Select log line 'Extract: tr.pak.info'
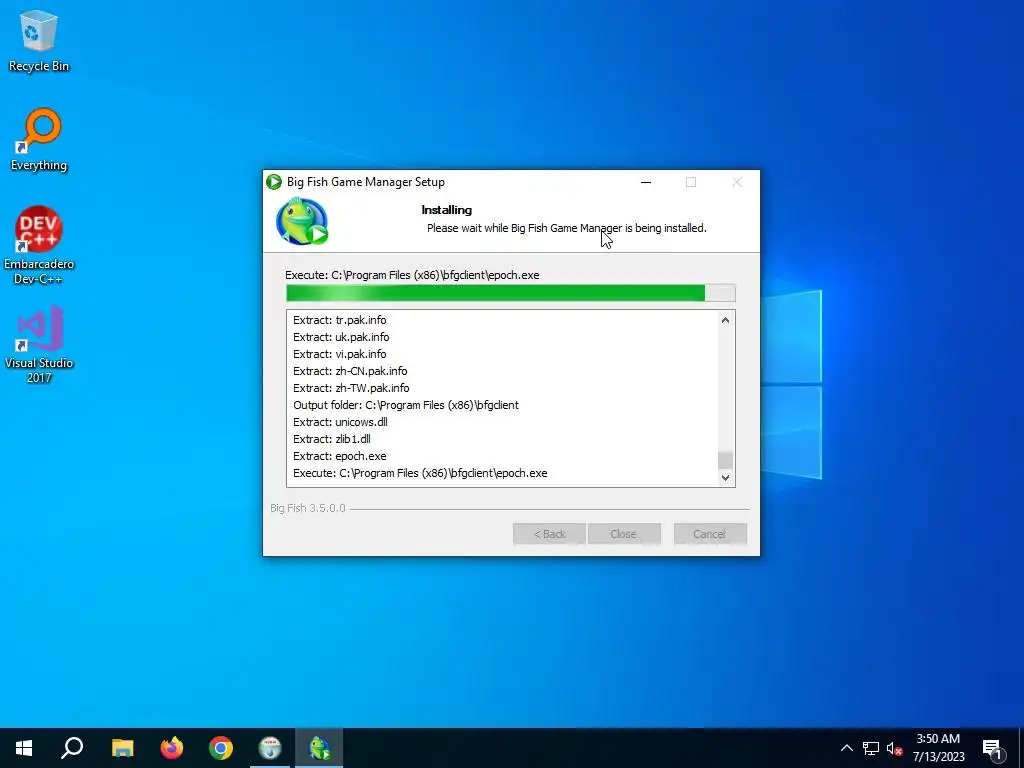This screenshot has height=768, width=1024. [340, 320]
